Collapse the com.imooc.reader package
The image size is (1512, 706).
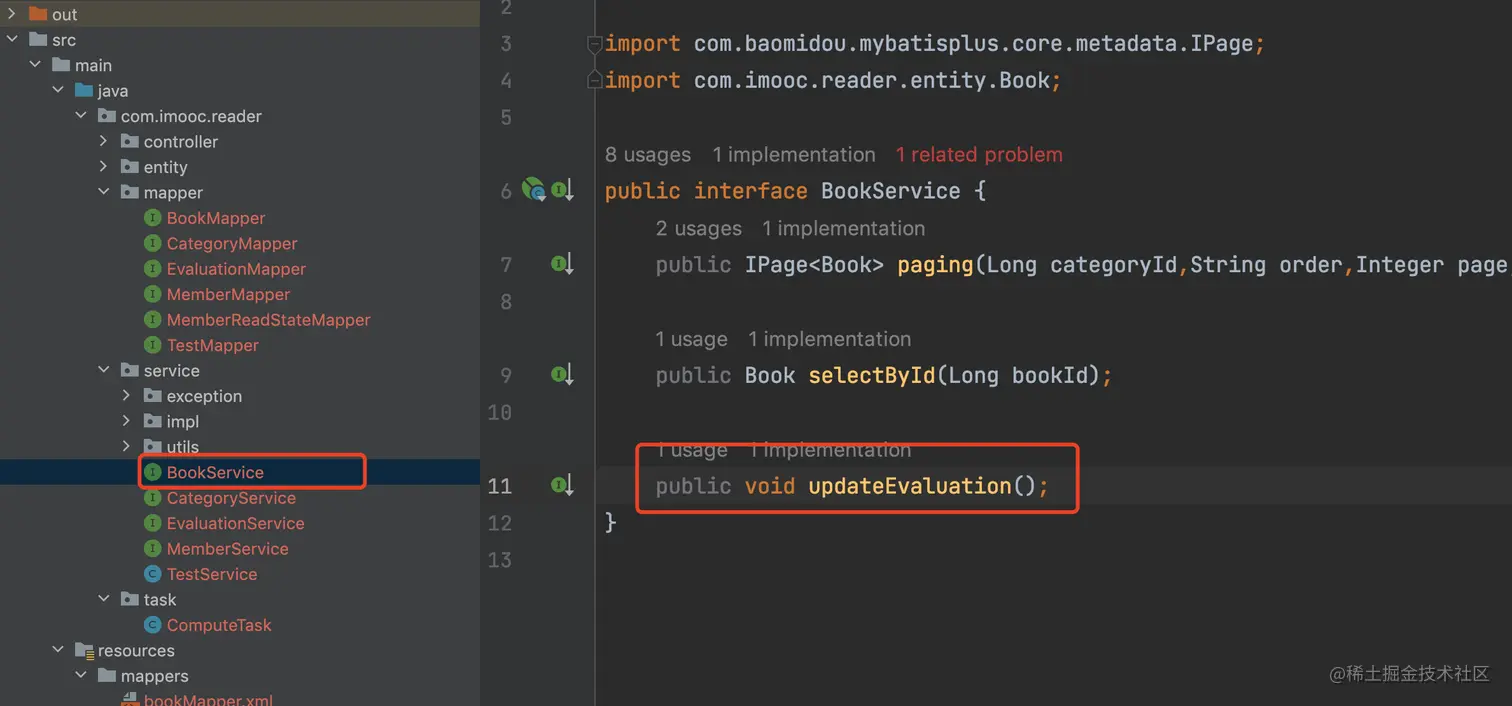tap(81, 116)
